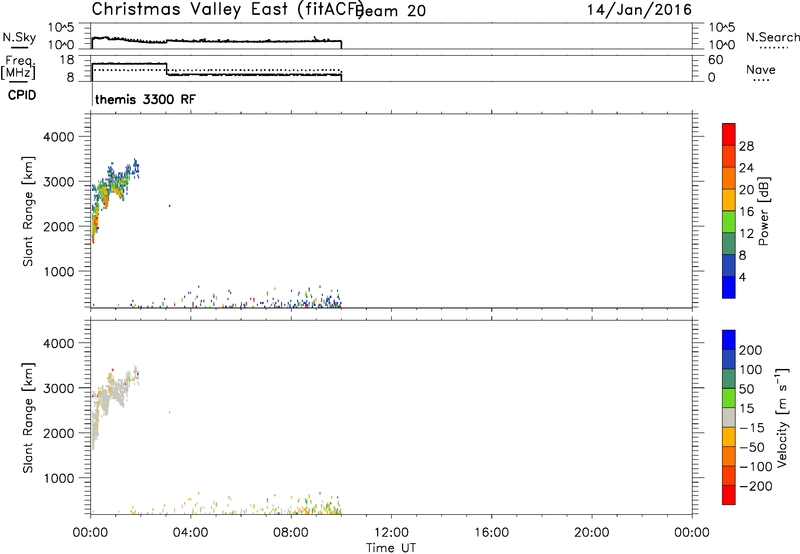The height and width of the screenshot is (554, 800).
Task: Click the 60 Nave scale tick label
Action: coord(715,60)
